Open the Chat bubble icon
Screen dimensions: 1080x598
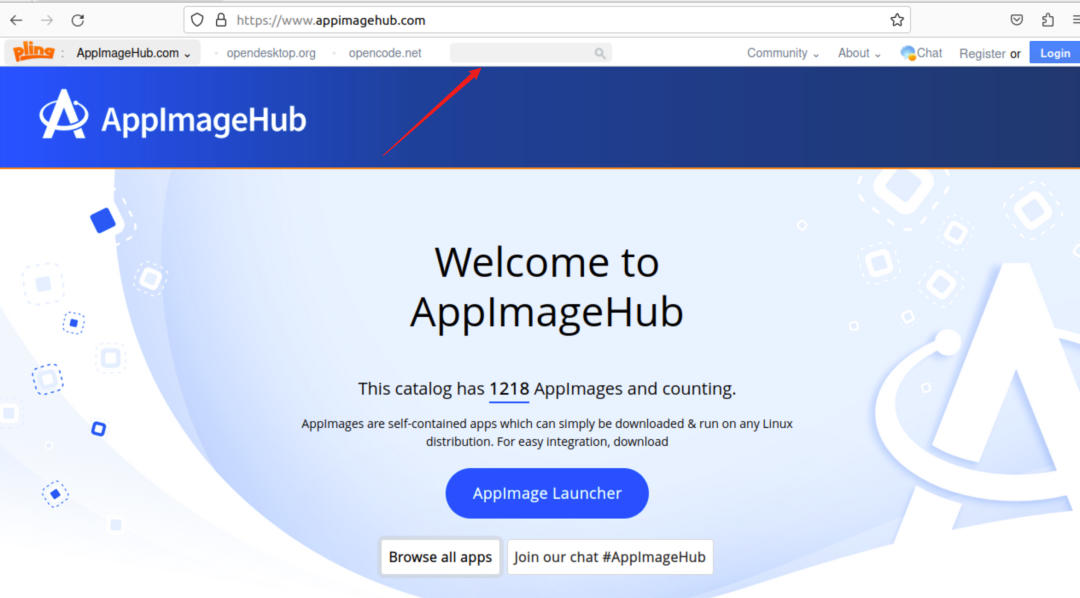pos(908,53)
